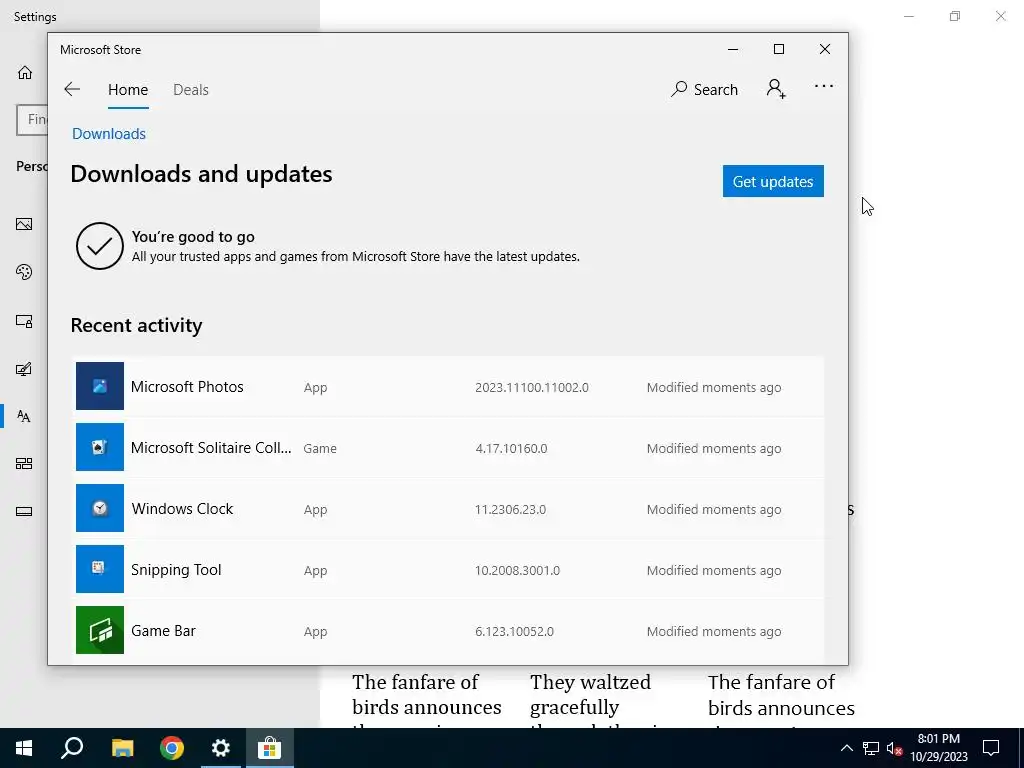Screen dimensions: 1024x768
Task: Open Taskbar icon in Settings sidebar
Action: [24, 511]
